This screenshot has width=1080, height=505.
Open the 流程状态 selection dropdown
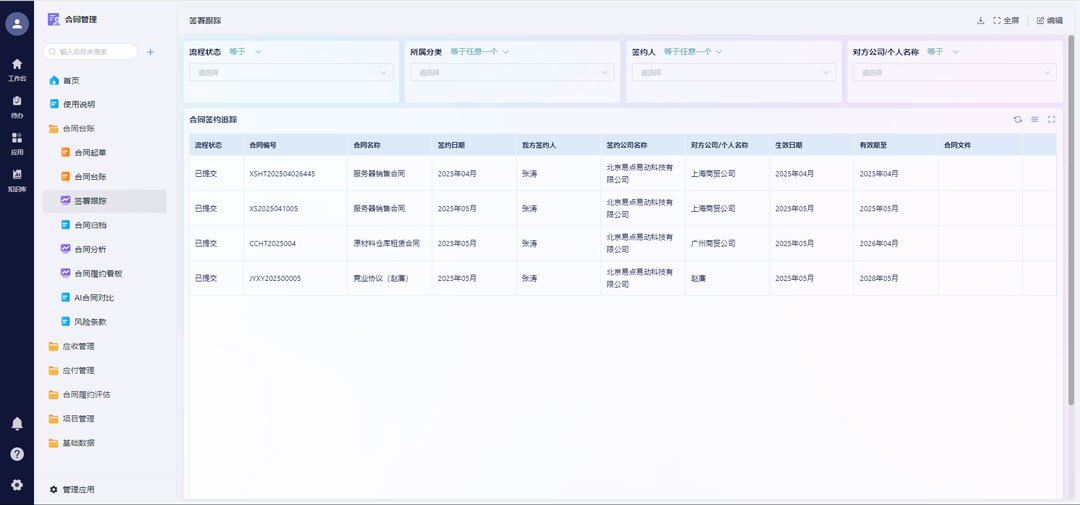[x=290, y=72]
